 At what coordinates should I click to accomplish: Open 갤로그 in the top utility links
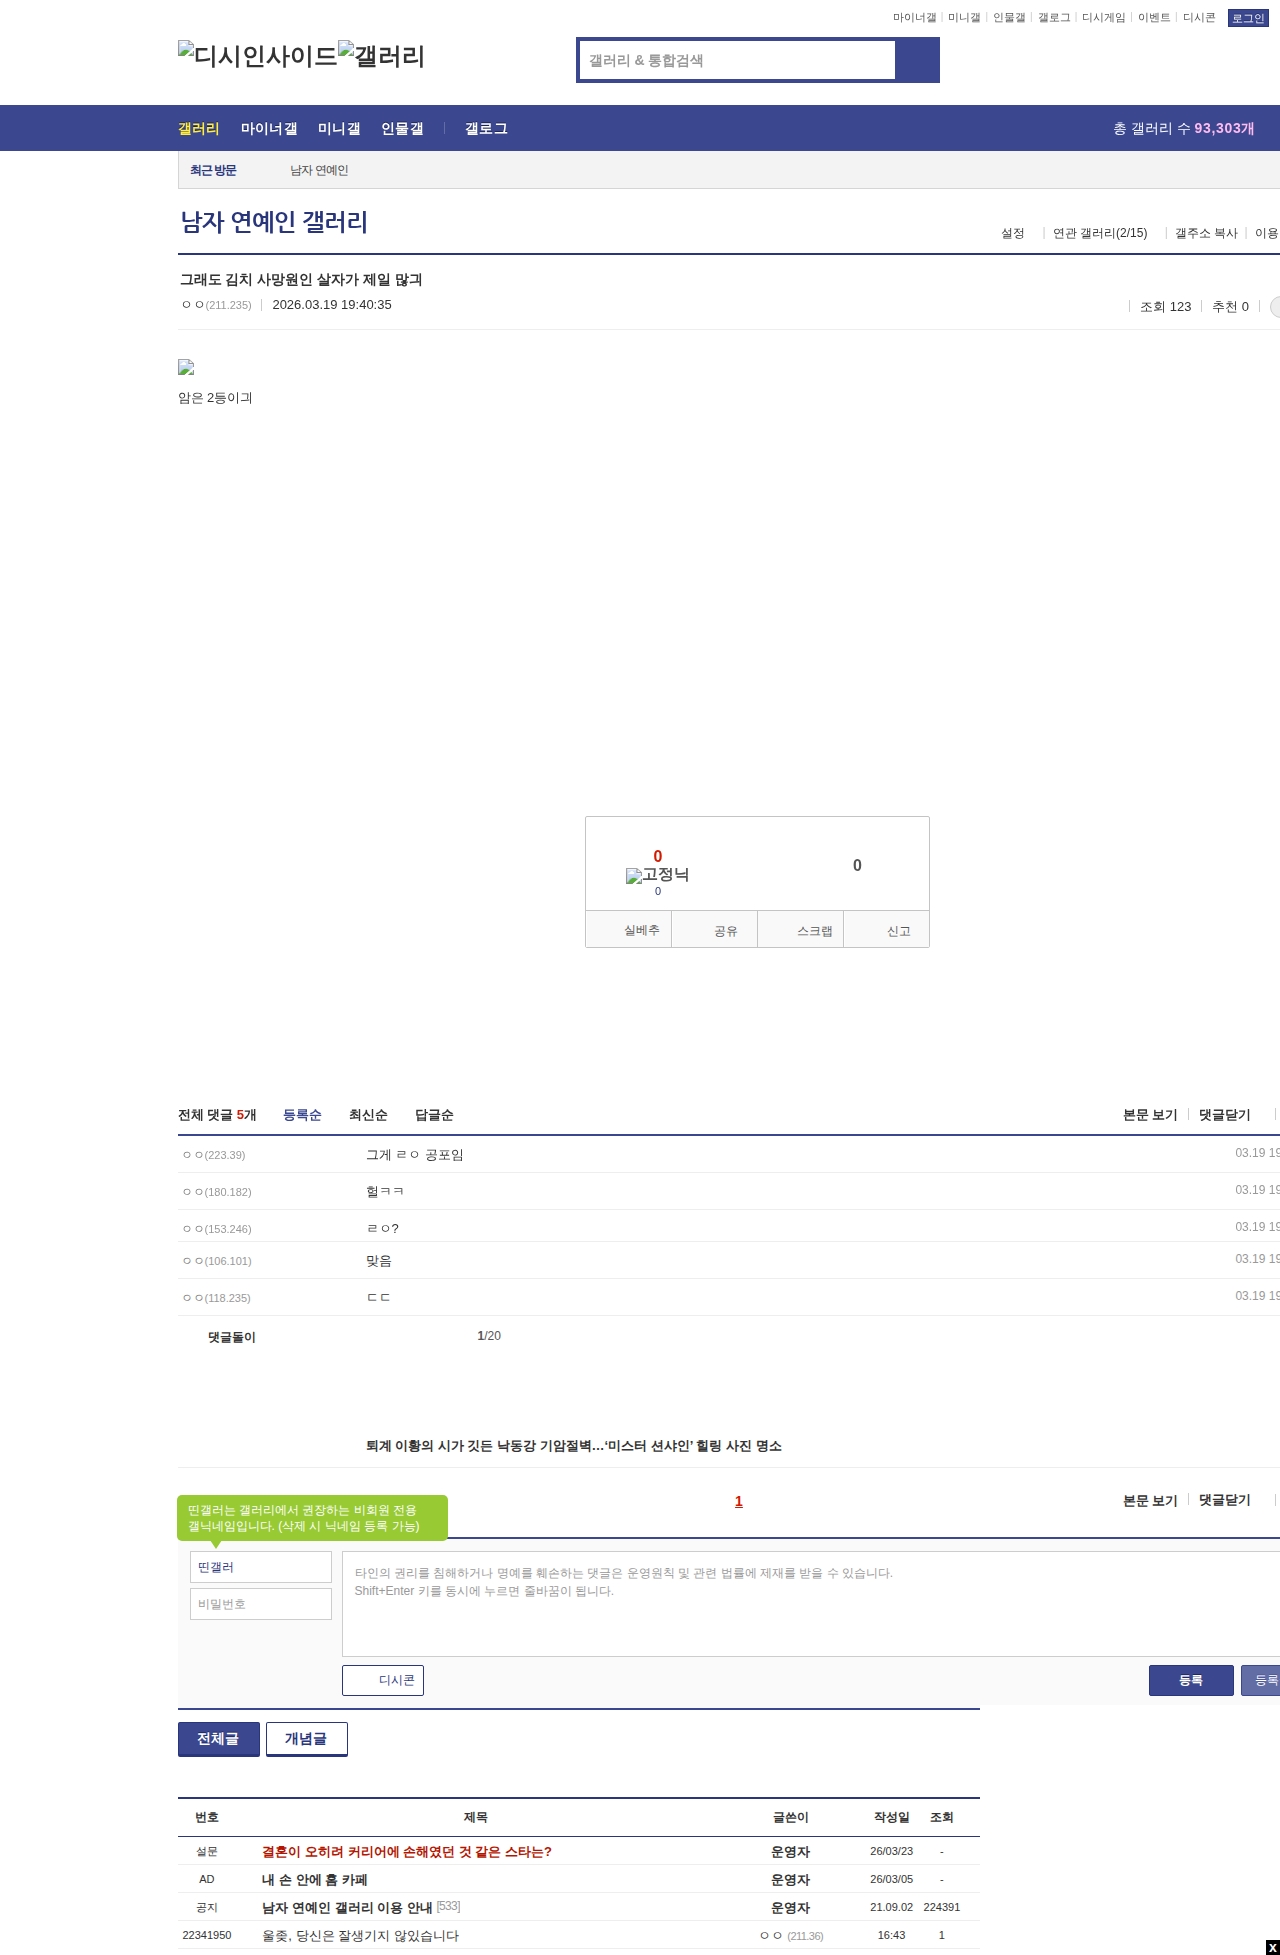click(x=1054, y=18)
